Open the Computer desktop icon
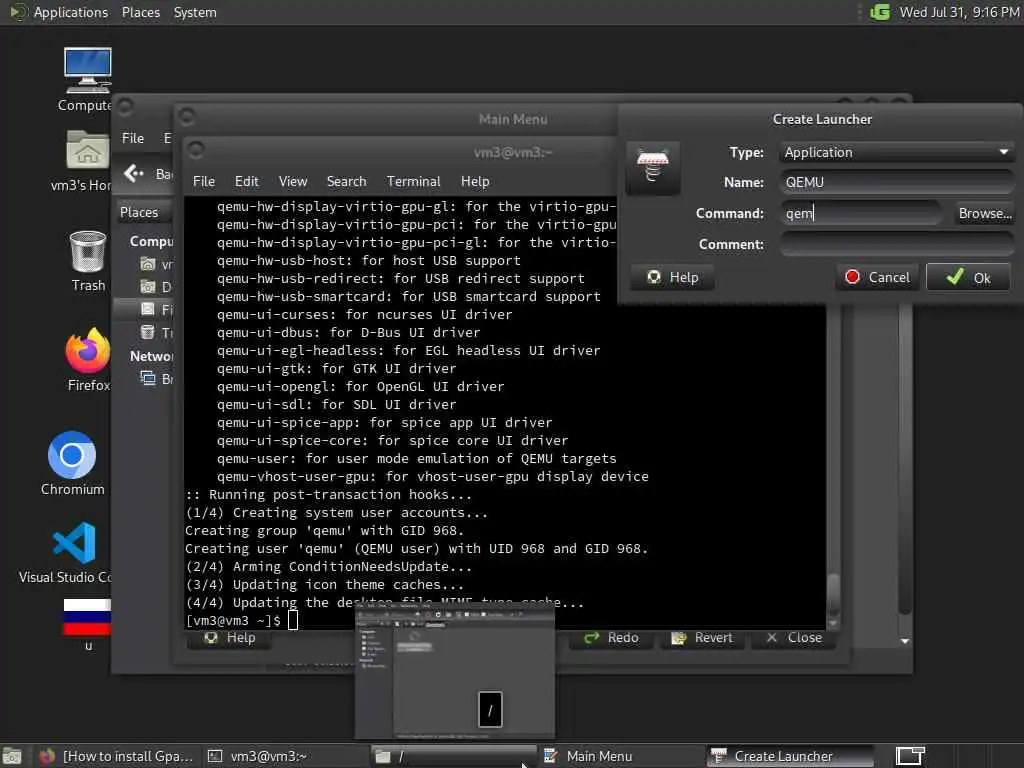Image resolution: width=1024 pixels, height=768 pixels. click(87, 80)
